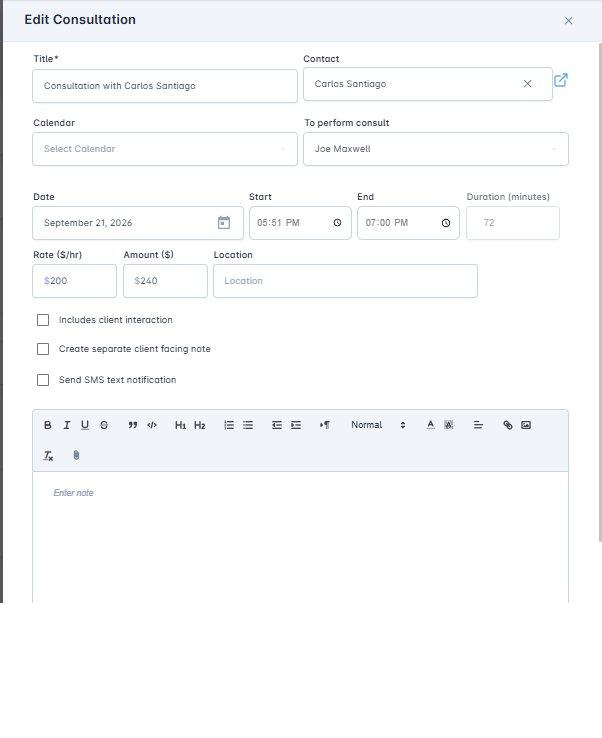Open the date picker calendar icon

224,223
